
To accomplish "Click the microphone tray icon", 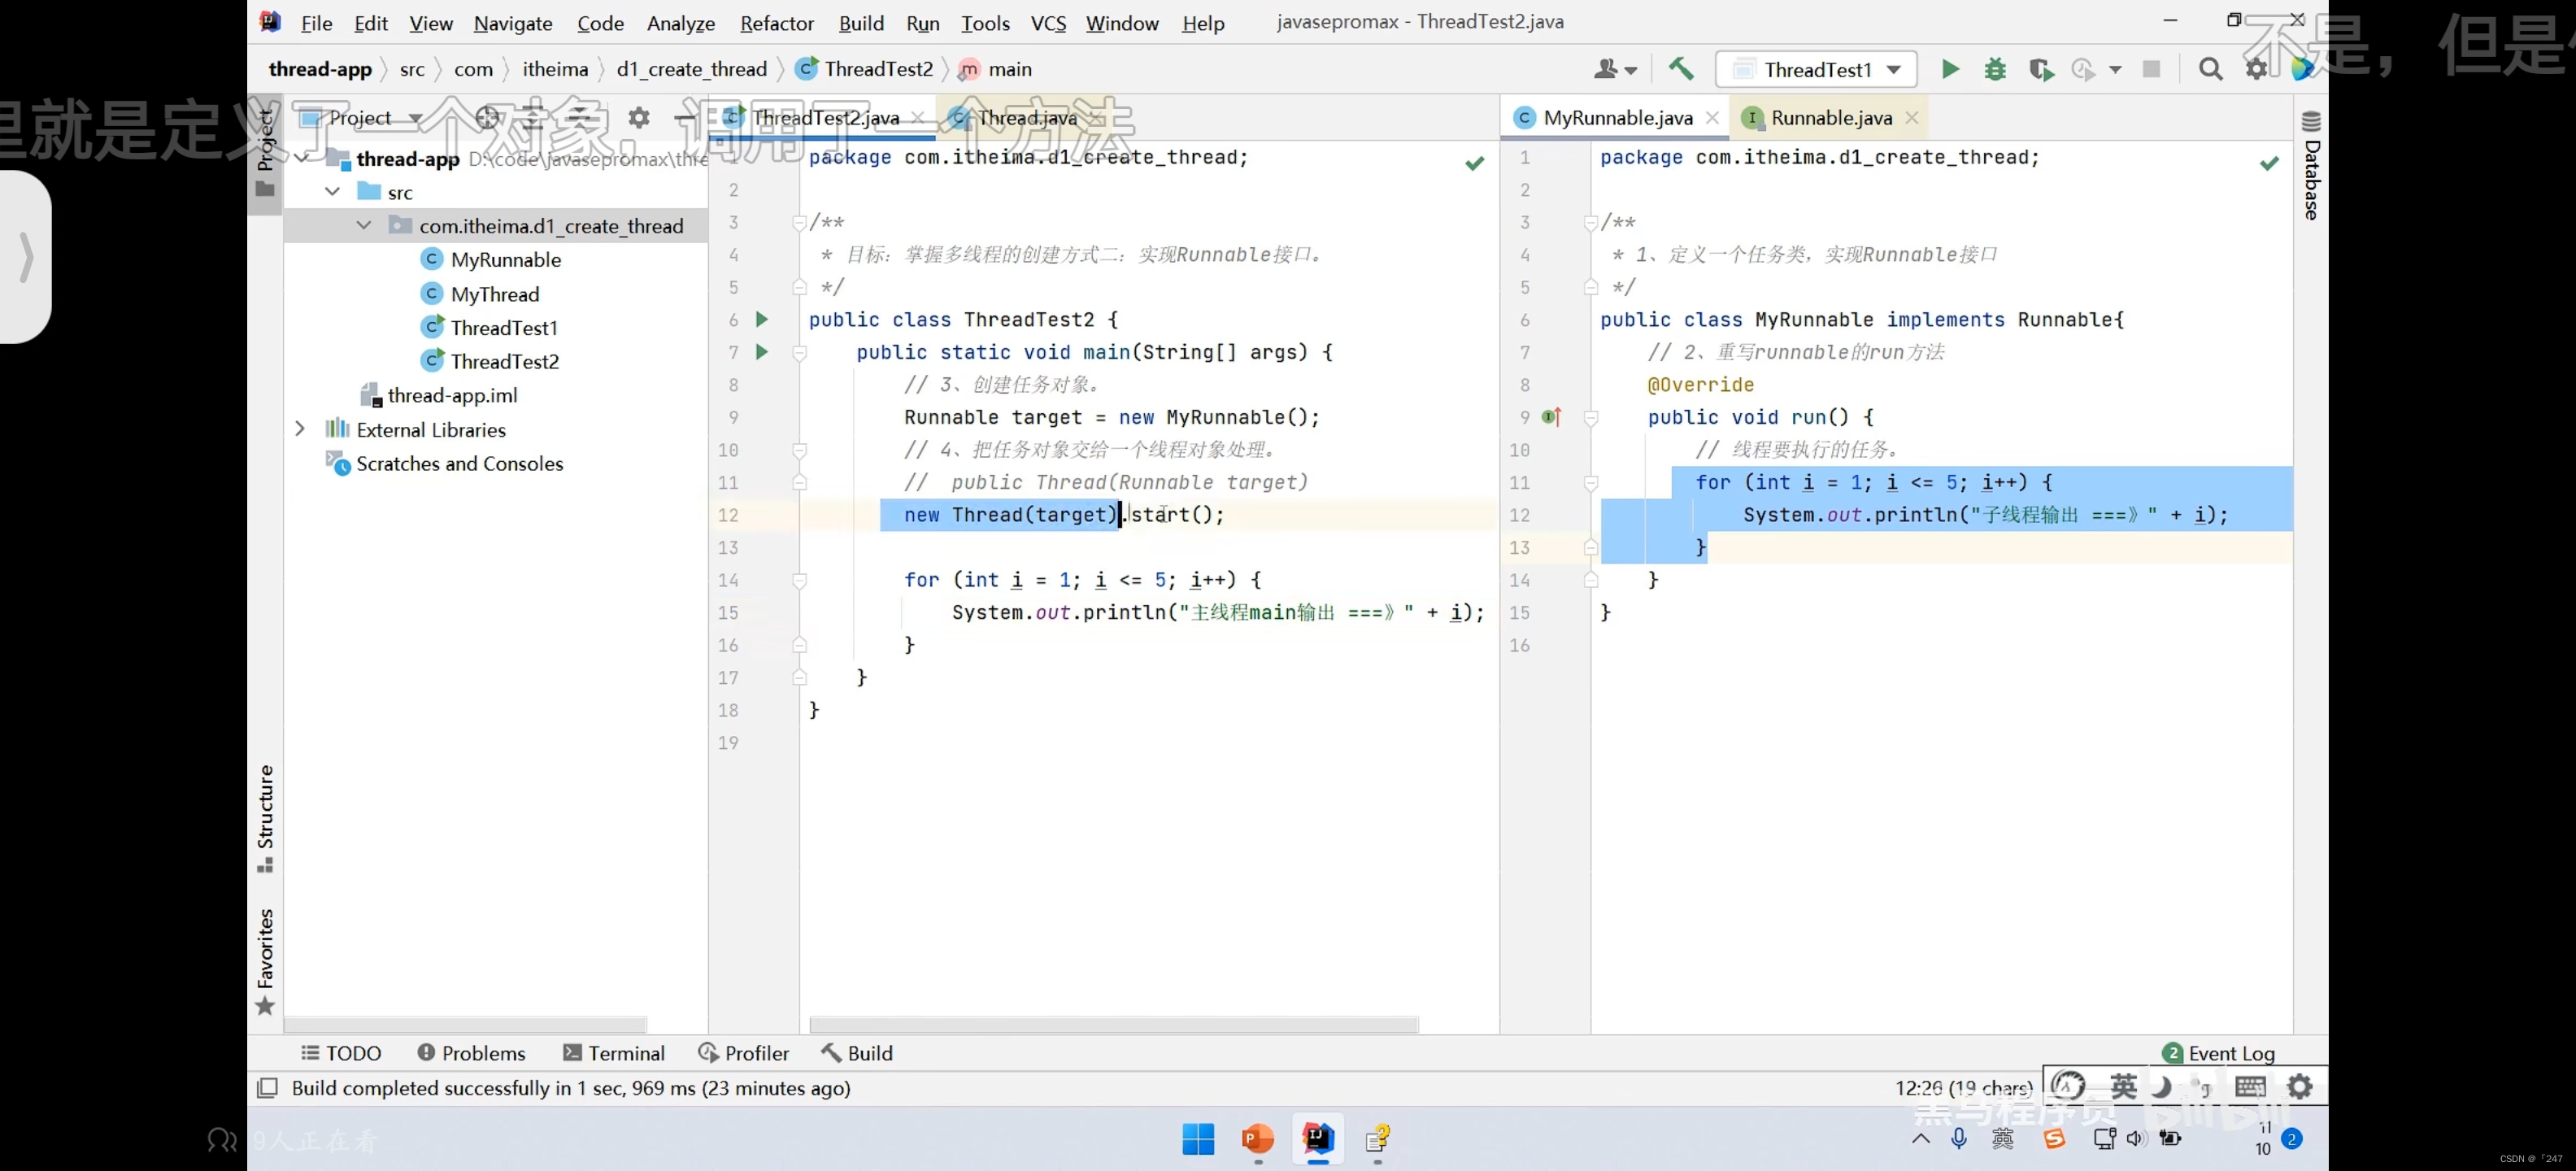I will pyautogui.click(x=1958, y=1139).
